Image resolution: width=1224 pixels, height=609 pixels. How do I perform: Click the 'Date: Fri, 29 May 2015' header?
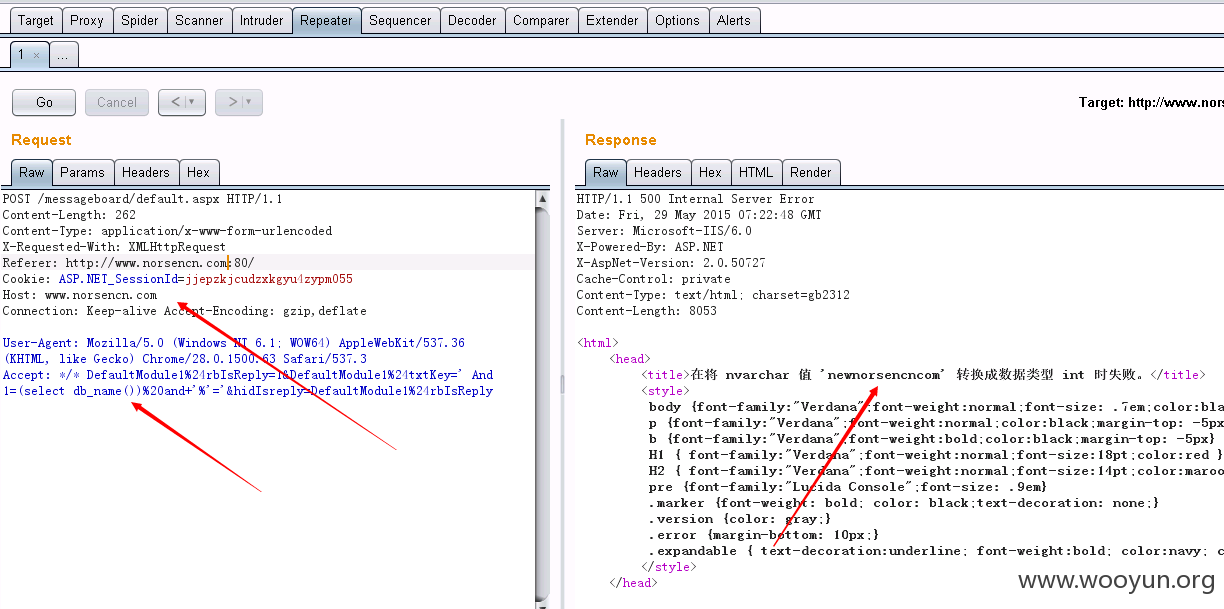click(699, 215)
